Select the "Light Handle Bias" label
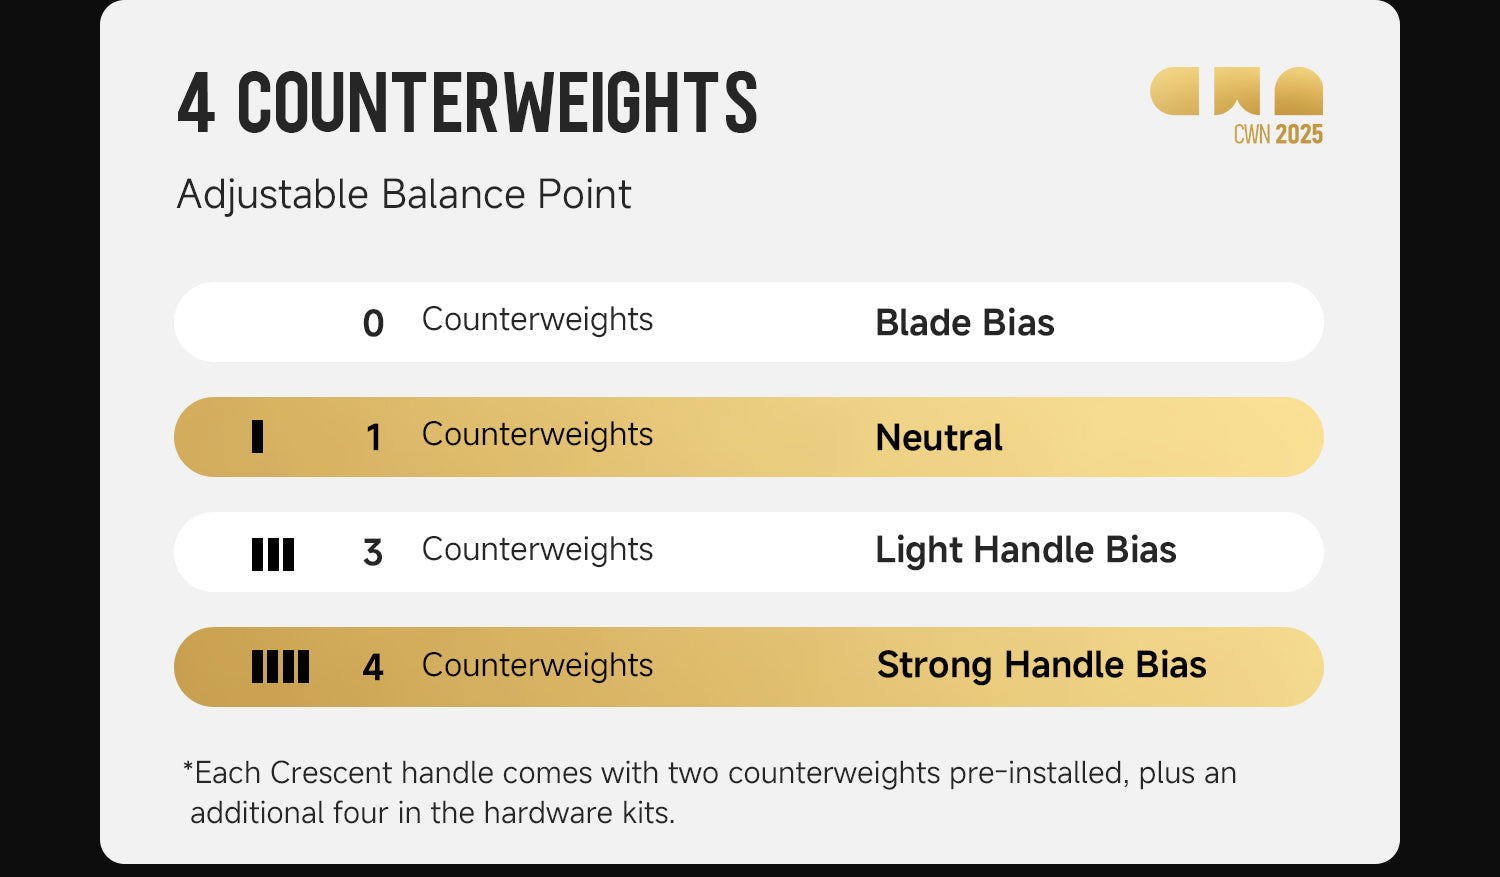The height and width of the screenshot is (877, 1500). [x=1025, y=550]
